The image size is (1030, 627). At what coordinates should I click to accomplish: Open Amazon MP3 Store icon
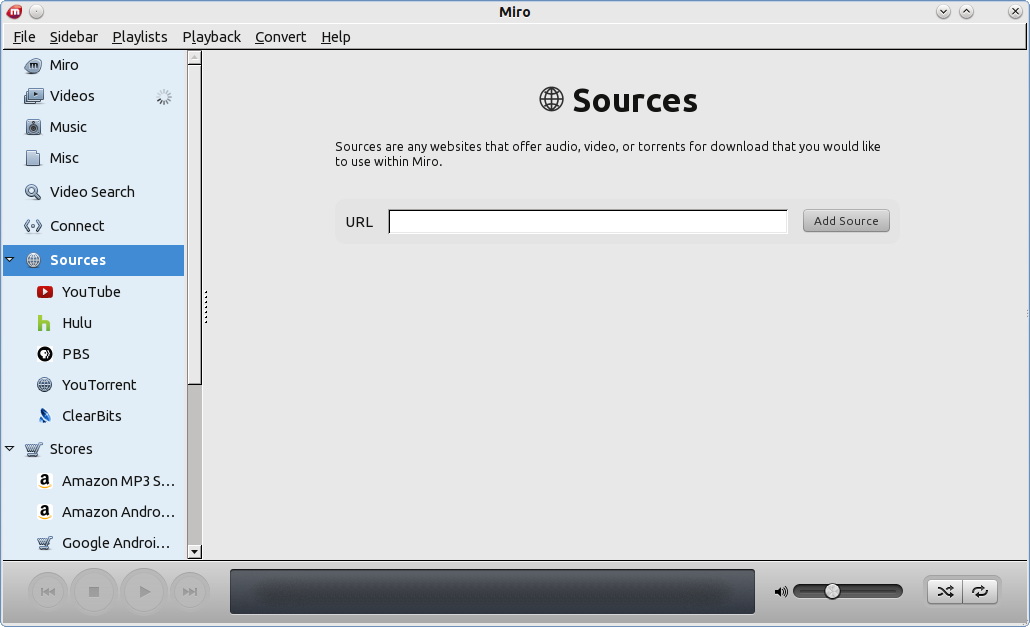[x=45, y=481]
